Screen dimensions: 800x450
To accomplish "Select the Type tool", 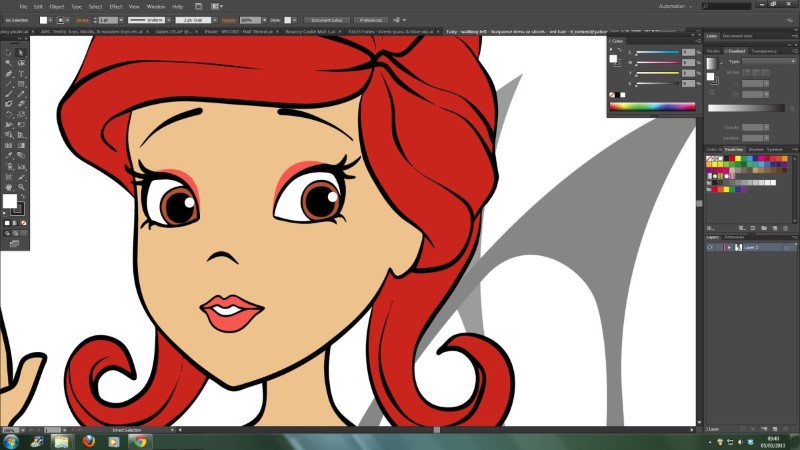I will click(20, 74).
